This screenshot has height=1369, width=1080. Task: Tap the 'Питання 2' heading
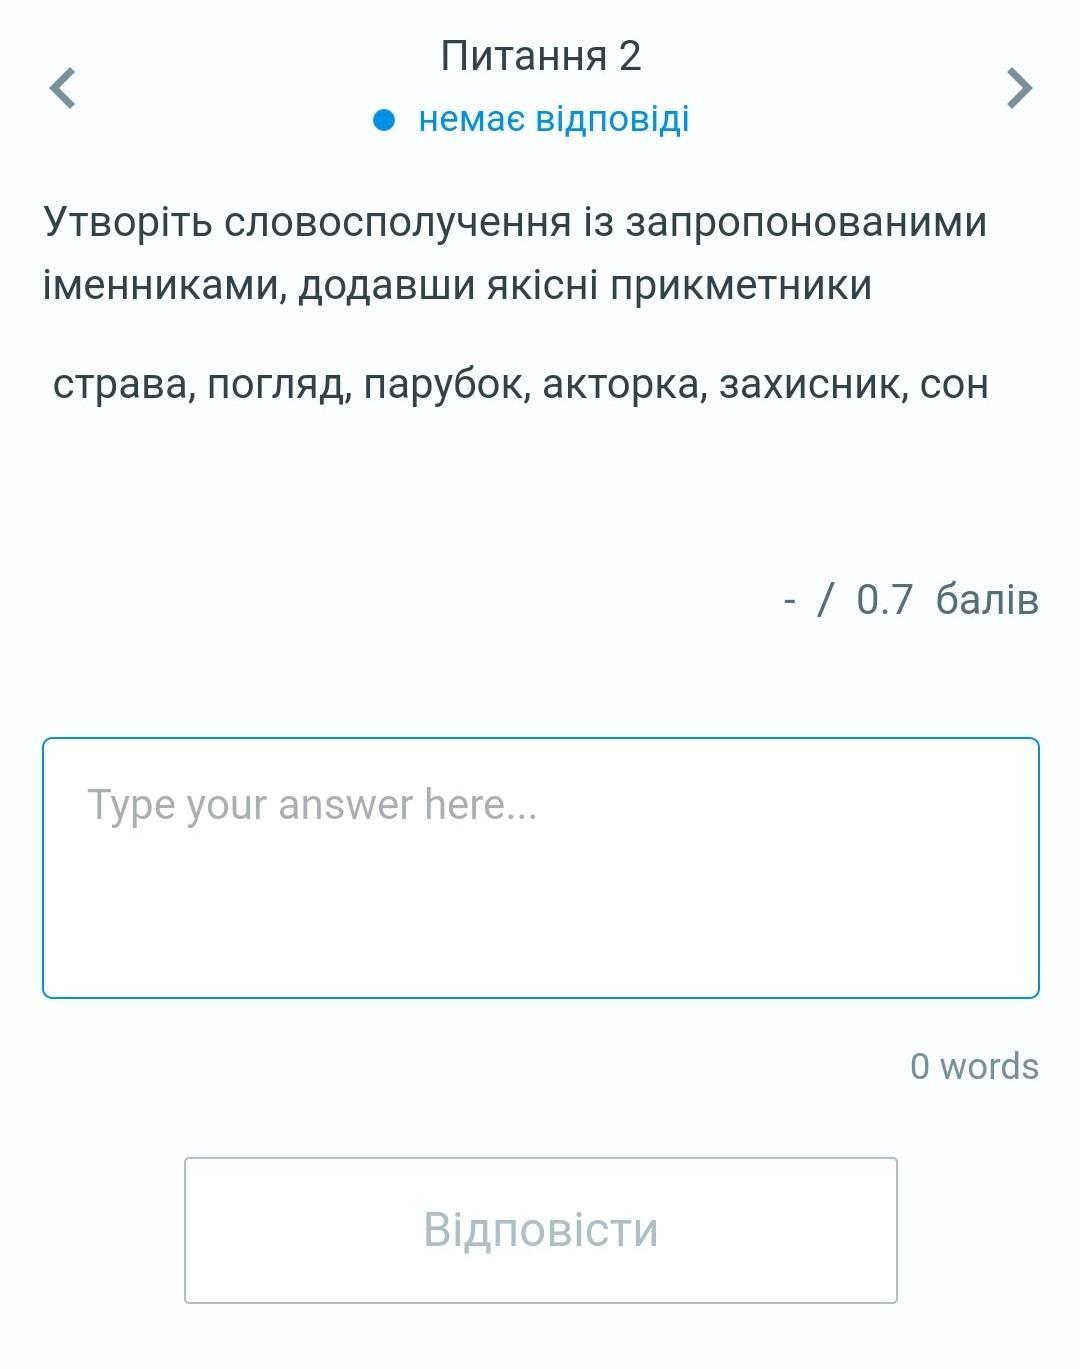[x=540, y=56]
